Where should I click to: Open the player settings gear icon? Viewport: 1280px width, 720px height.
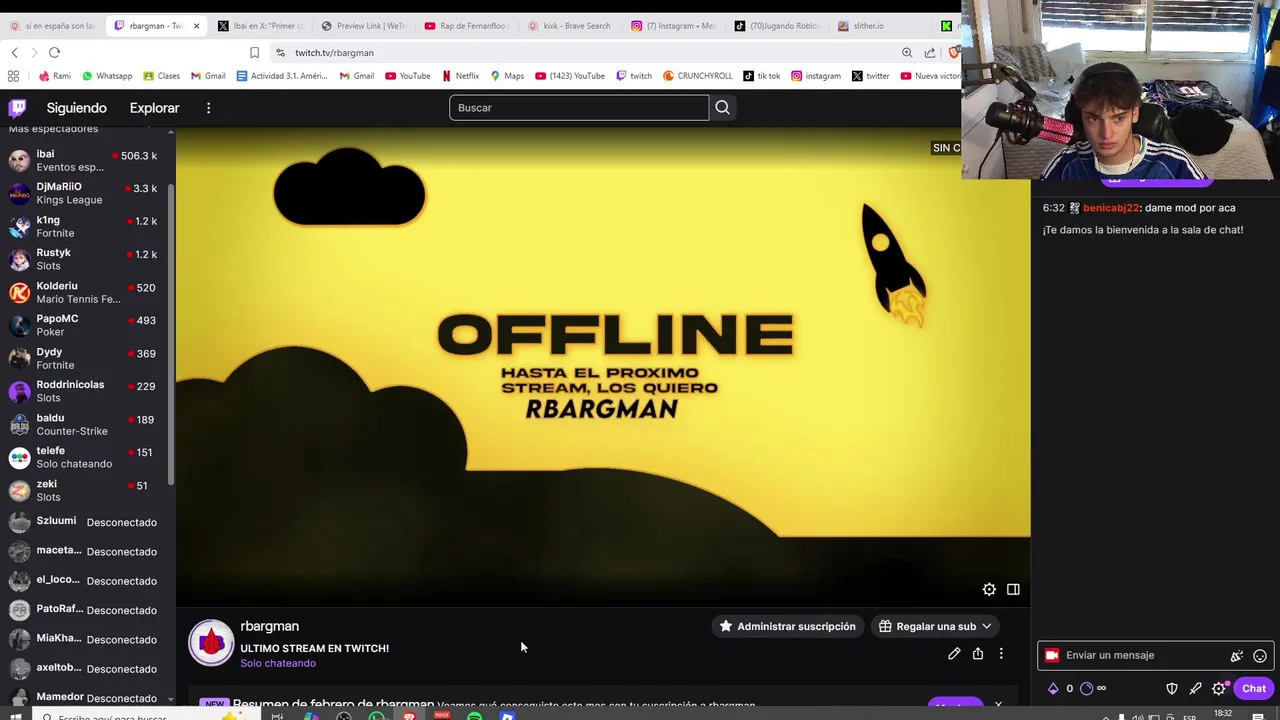tap(989, 589)
